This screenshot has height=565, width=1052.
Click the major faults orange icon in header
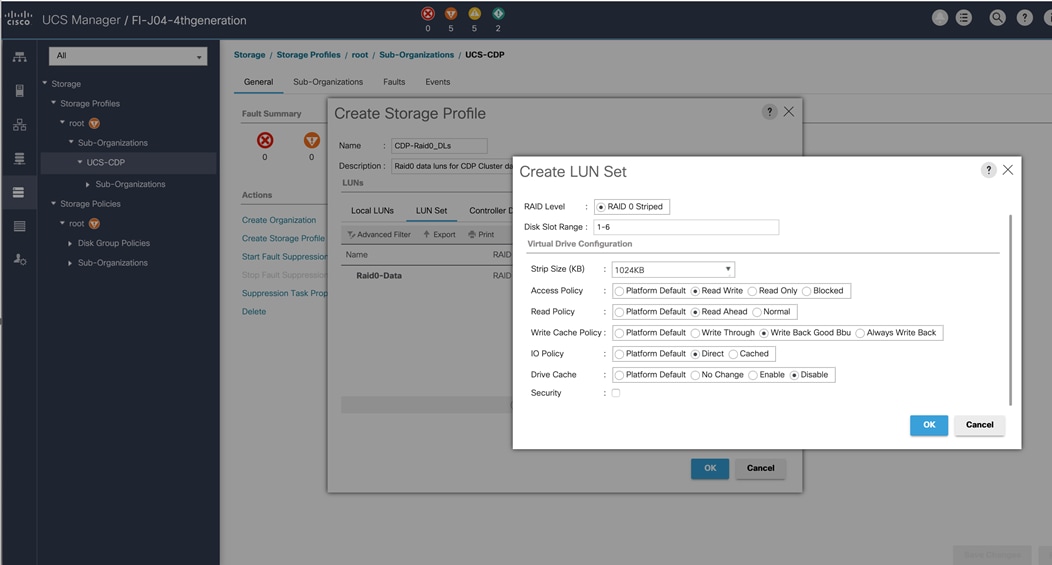click(x=451, y=13)
